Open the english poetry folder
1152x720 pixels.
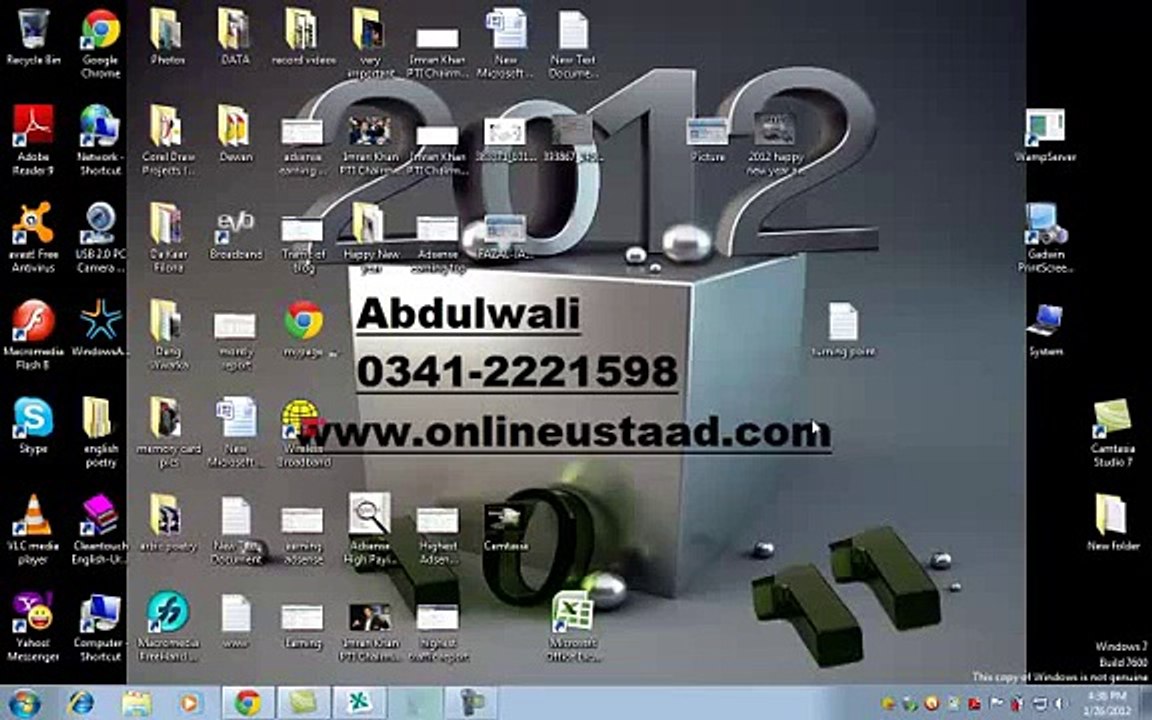pyautogui.click(x=101, y=431)
